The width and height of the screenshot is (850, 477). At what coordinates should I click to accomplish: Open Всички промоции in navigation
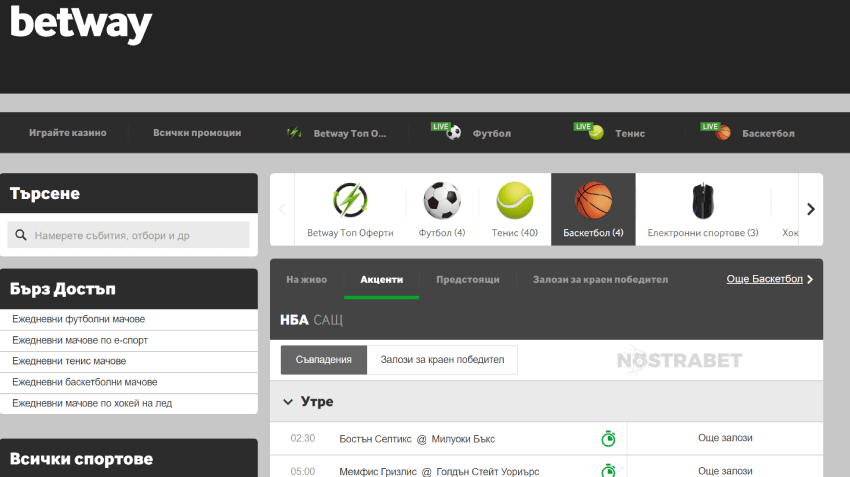pos(197,133)
